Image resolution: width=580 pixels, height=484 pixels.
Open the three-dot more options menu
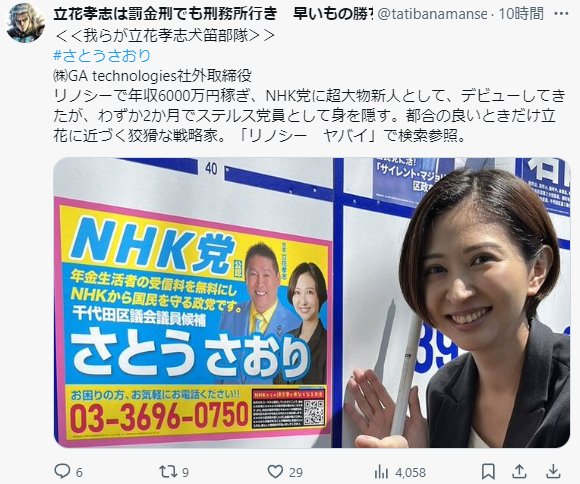tap(563, 14)
